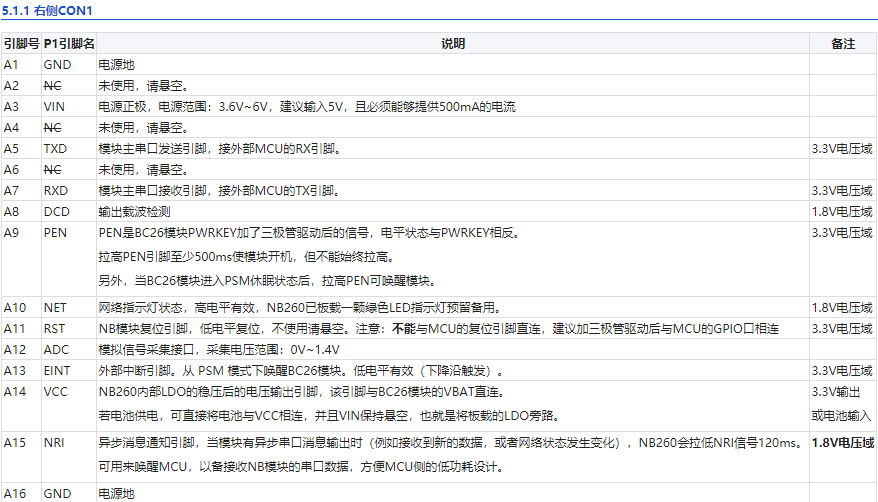
Task: Click the VIN description 电源正极 3.6V~6V
Action: [307, 107]
